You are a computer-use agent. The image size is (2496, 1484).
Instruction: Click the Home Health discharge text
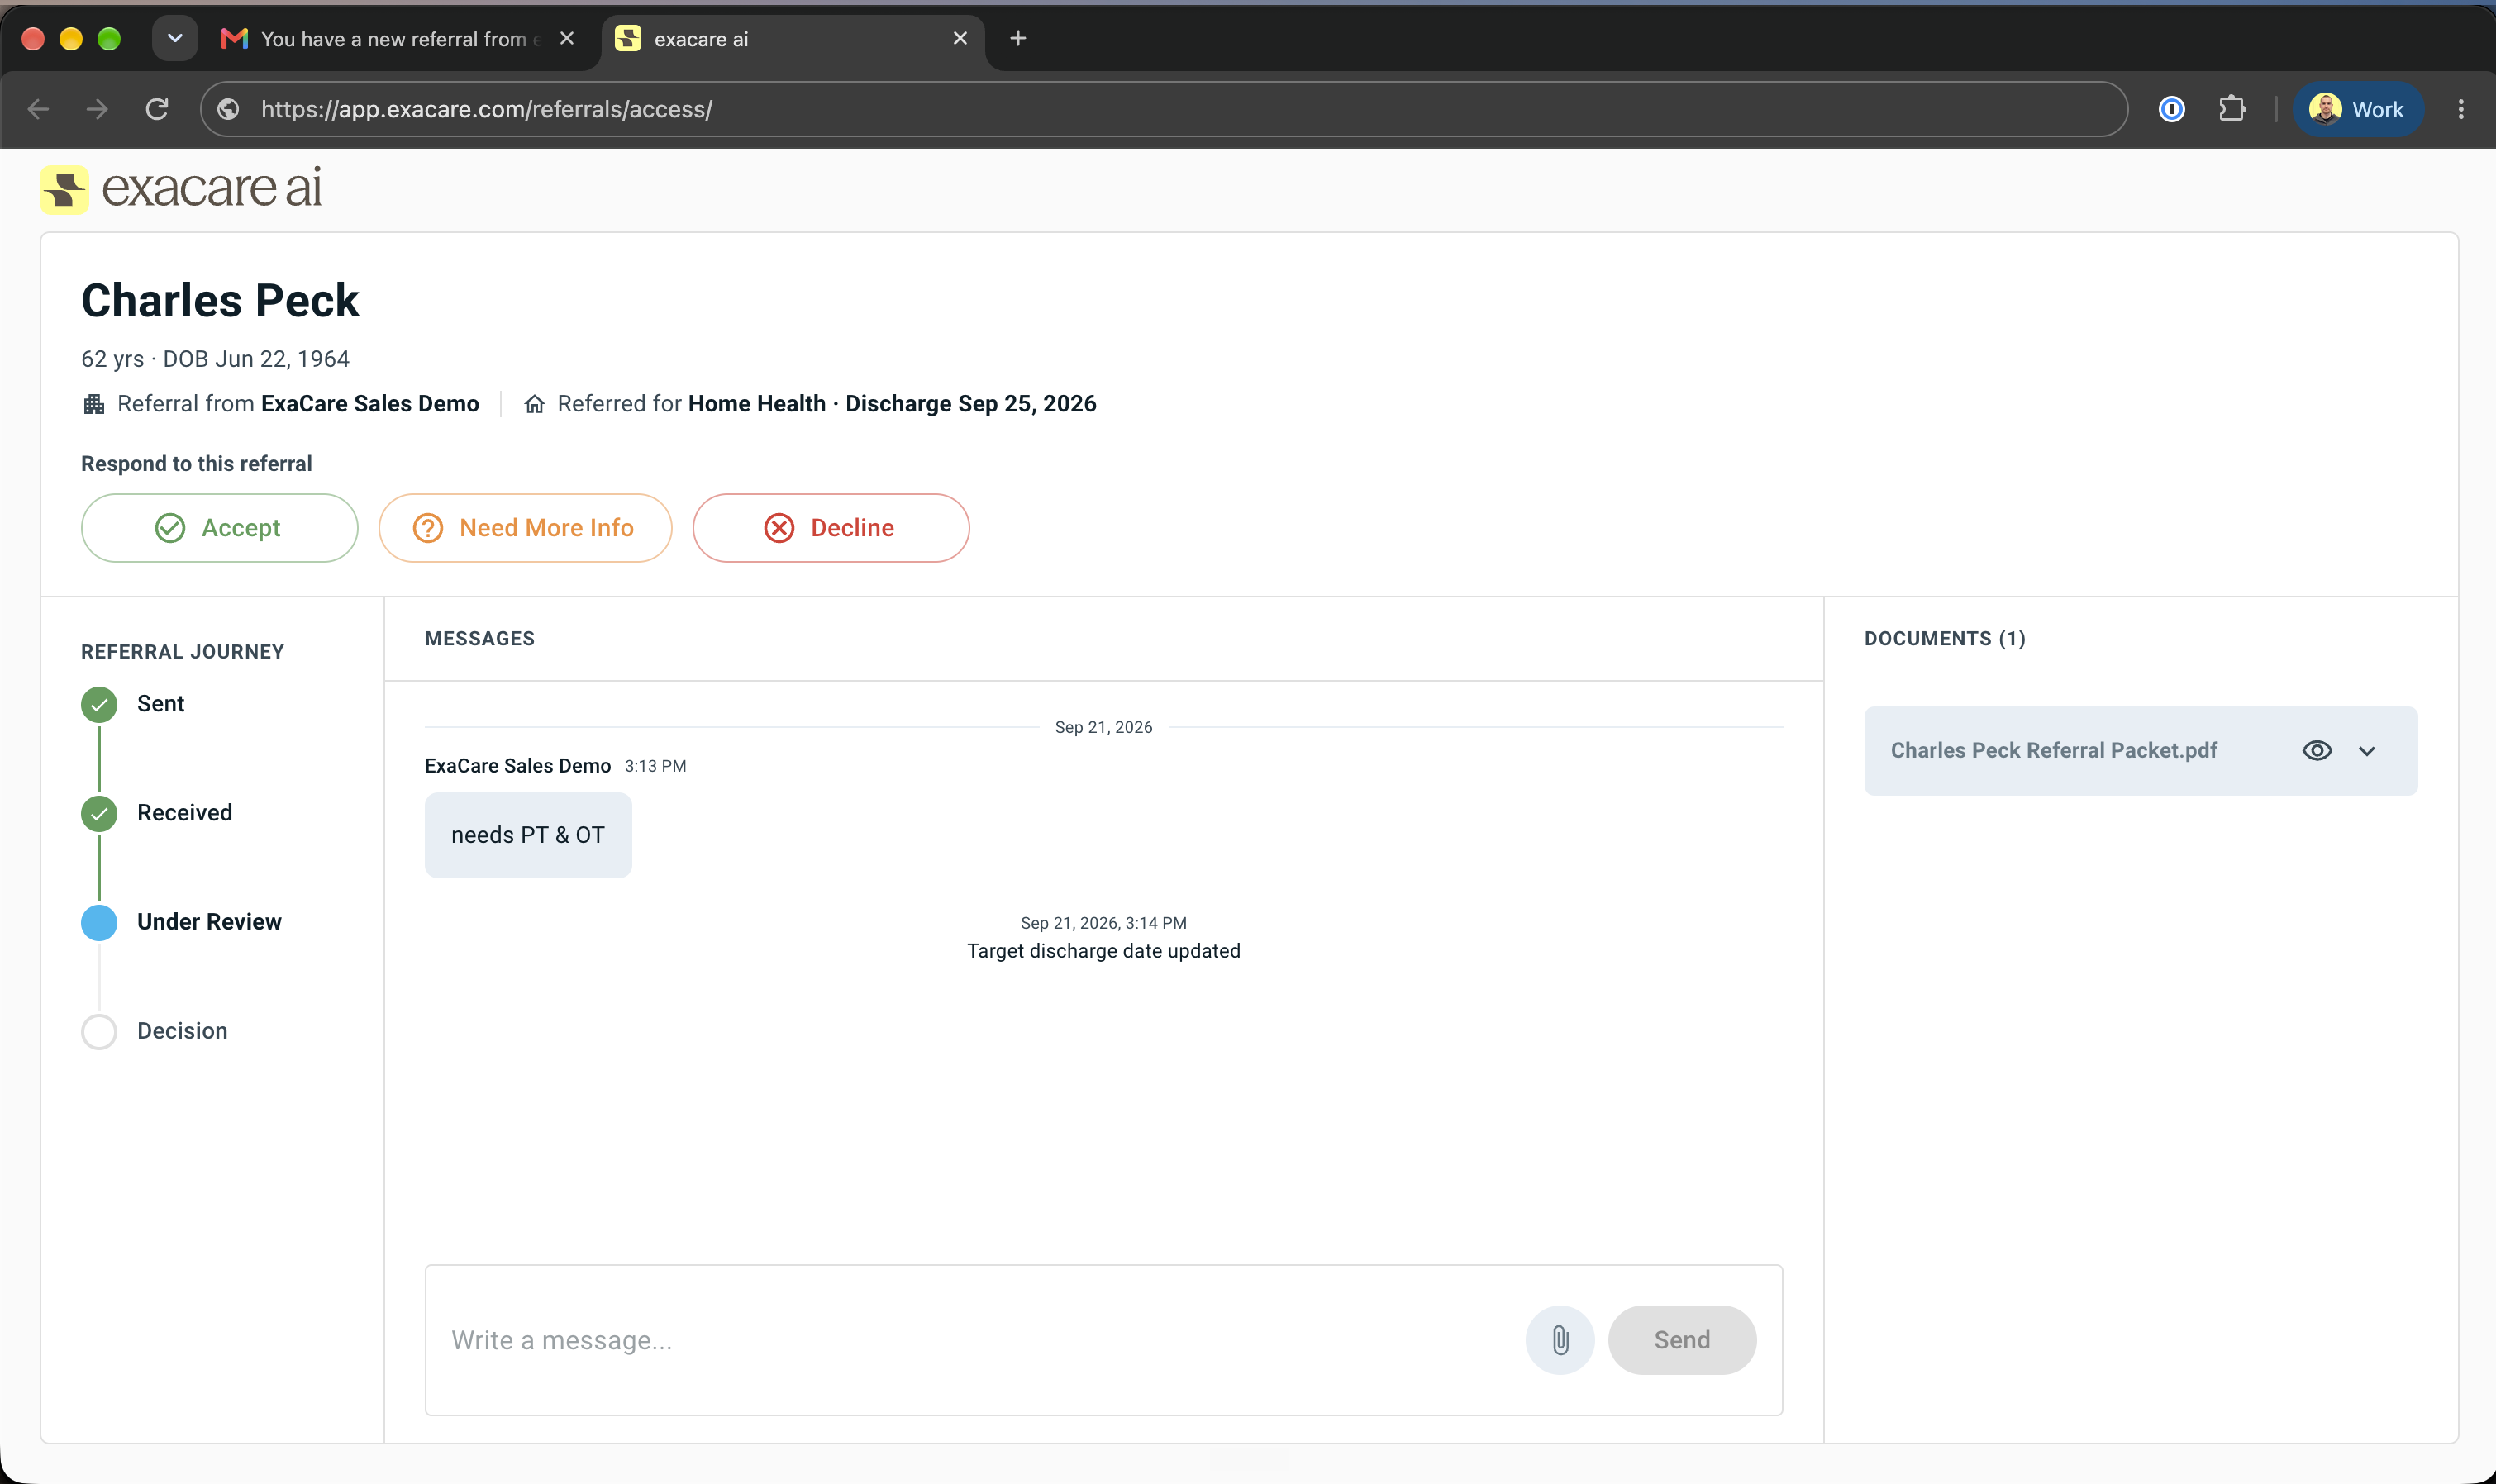coord(892,403)
